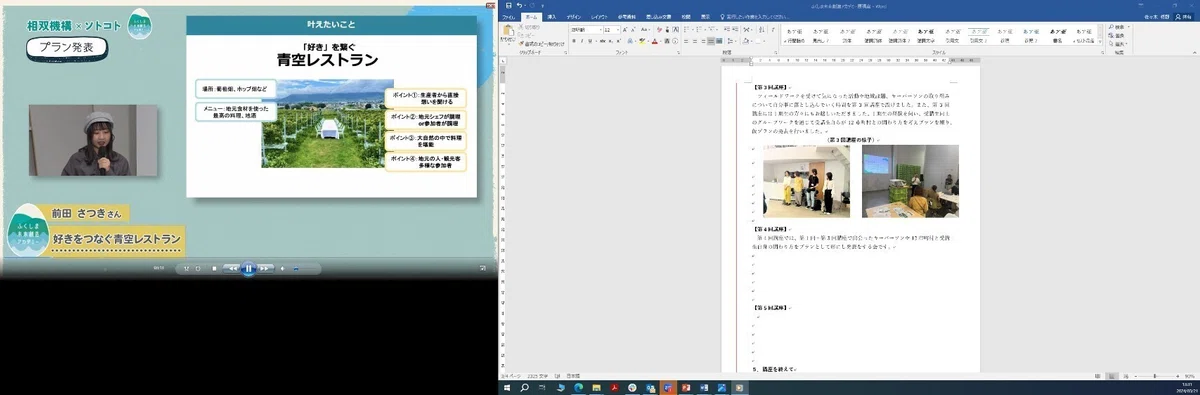This screenshot has width=1200, height=395.
Task: Switch to the 校閲 ribbon tab
Action: pyautogui.click(x=686, y=17)
